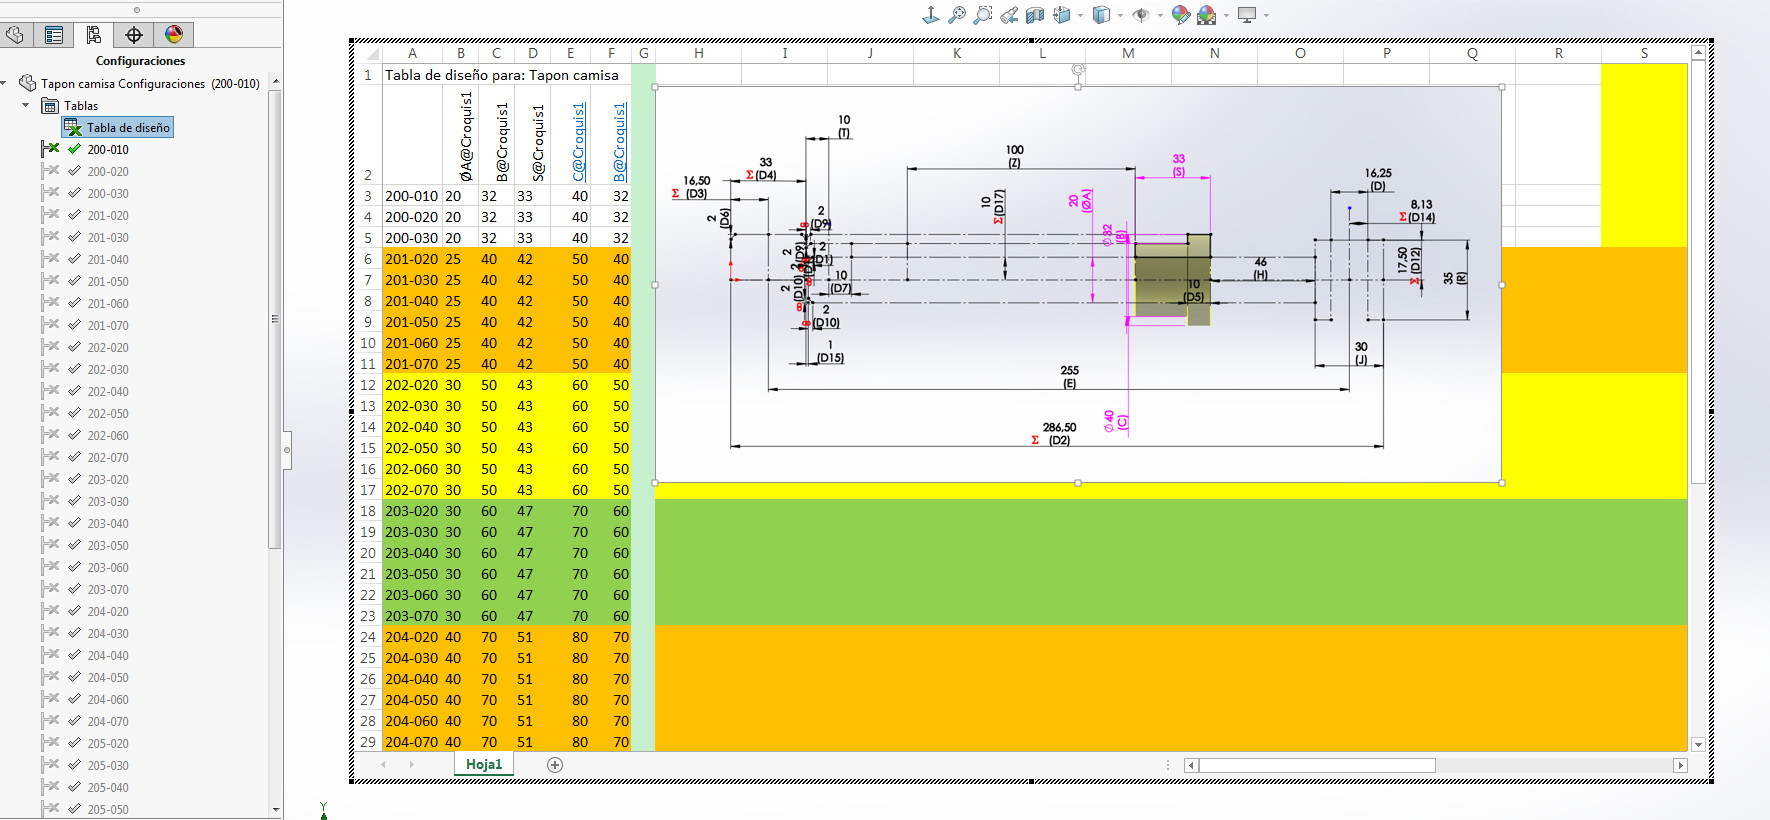Select configuration 200-020 in the tree
Screen dimensions: 1770x820
pos(108,171)
